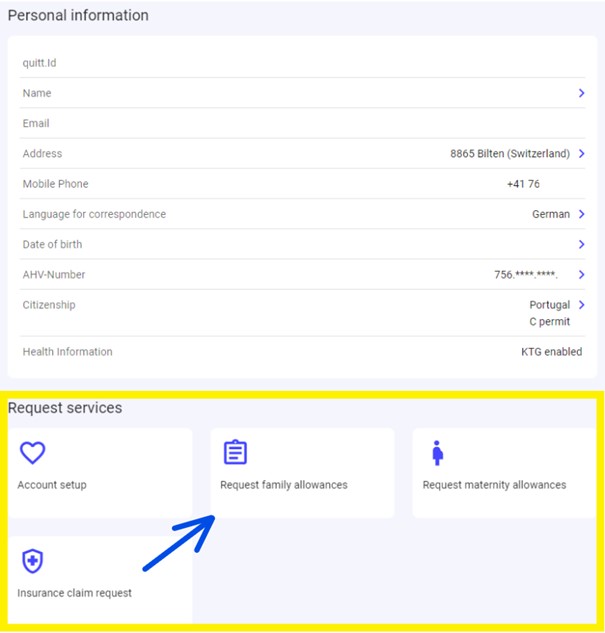Click the Citizenship row chevron
This screenshot has height=633, width=605.
coord(581,305)
